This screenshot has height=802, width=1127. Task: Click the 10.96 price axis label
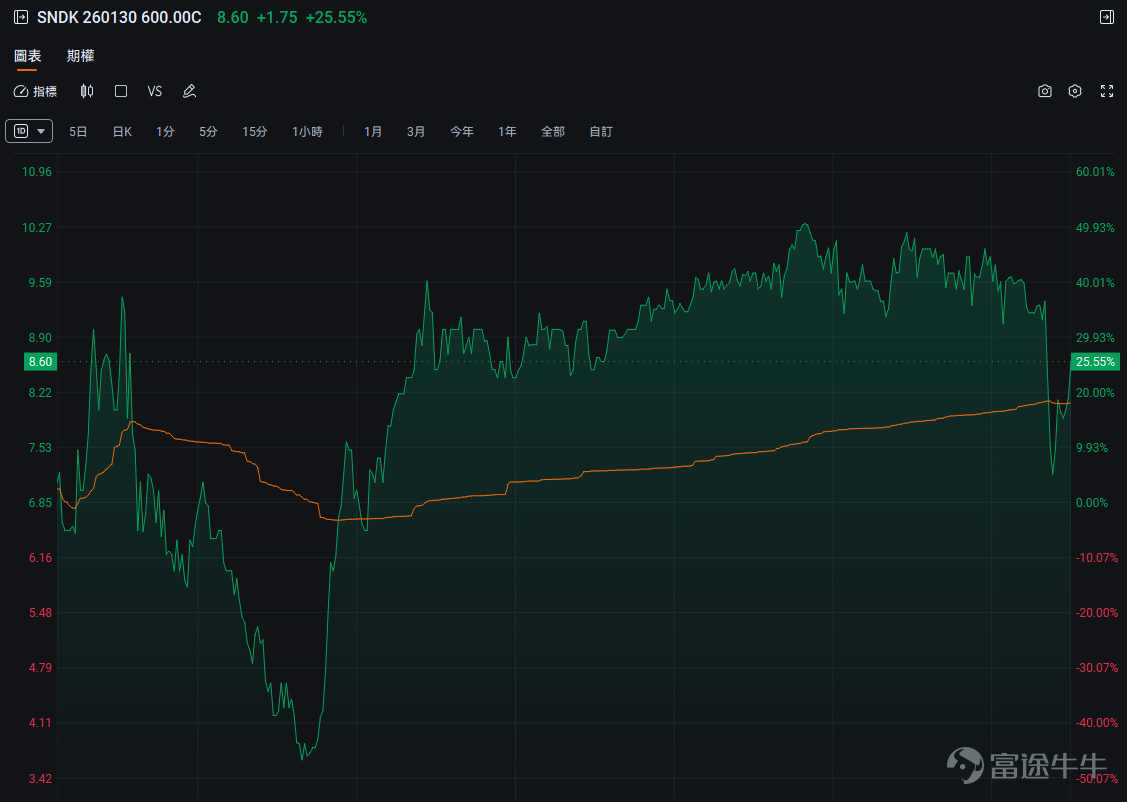click(x=37, y=172)
